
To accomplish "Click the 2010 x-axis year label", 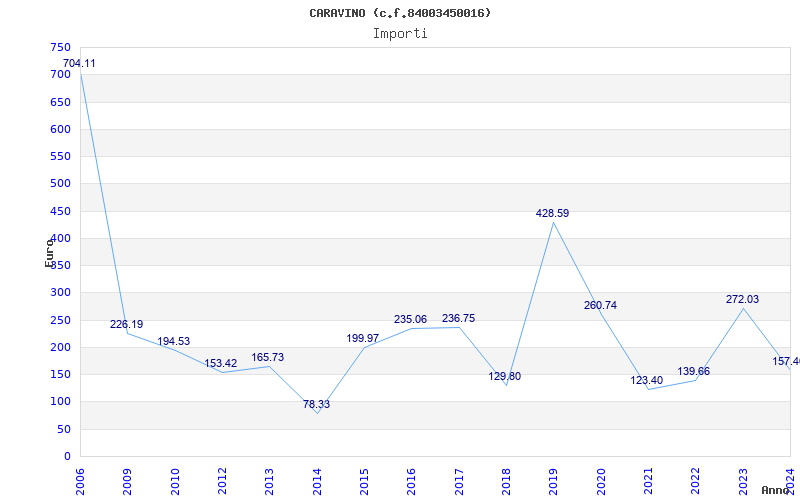I will [x=174, y=482].
